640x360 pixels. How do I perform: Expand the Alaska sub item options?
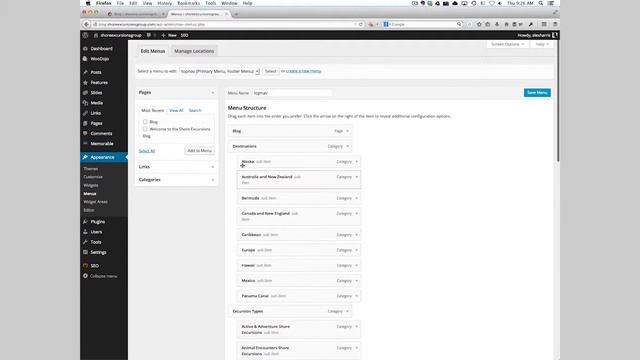tap(356, 162)
